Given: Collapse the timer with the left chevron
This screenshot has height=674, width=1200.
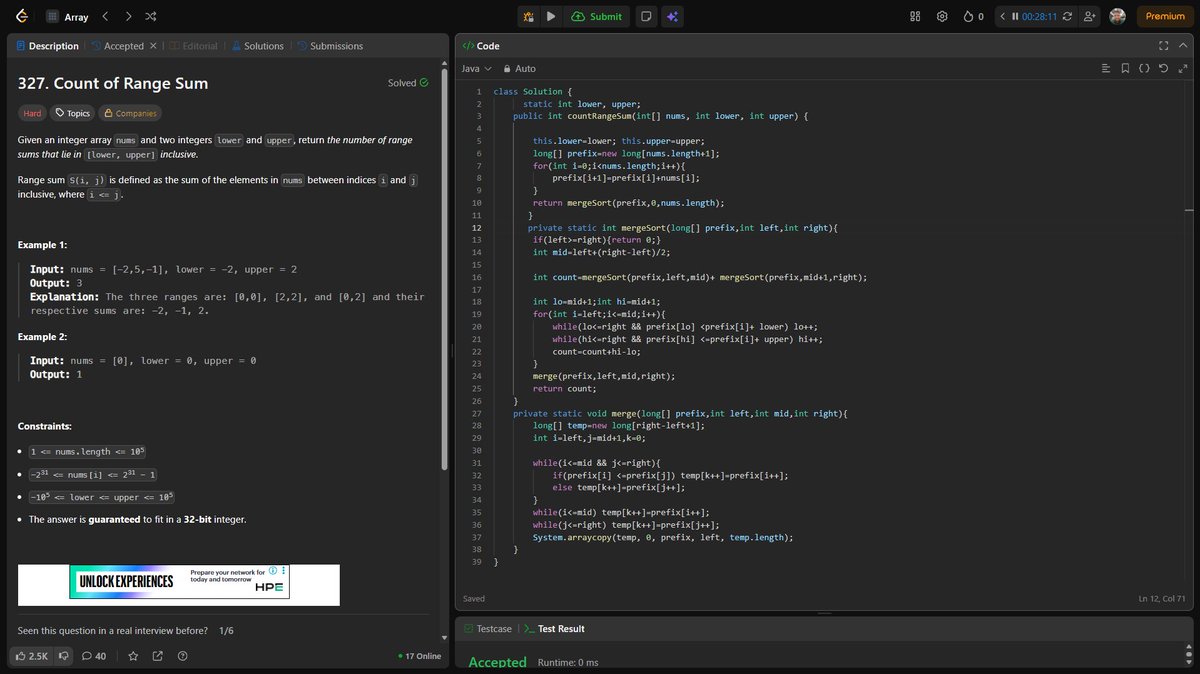Looking at the screenshot, I should point(1003,16).
